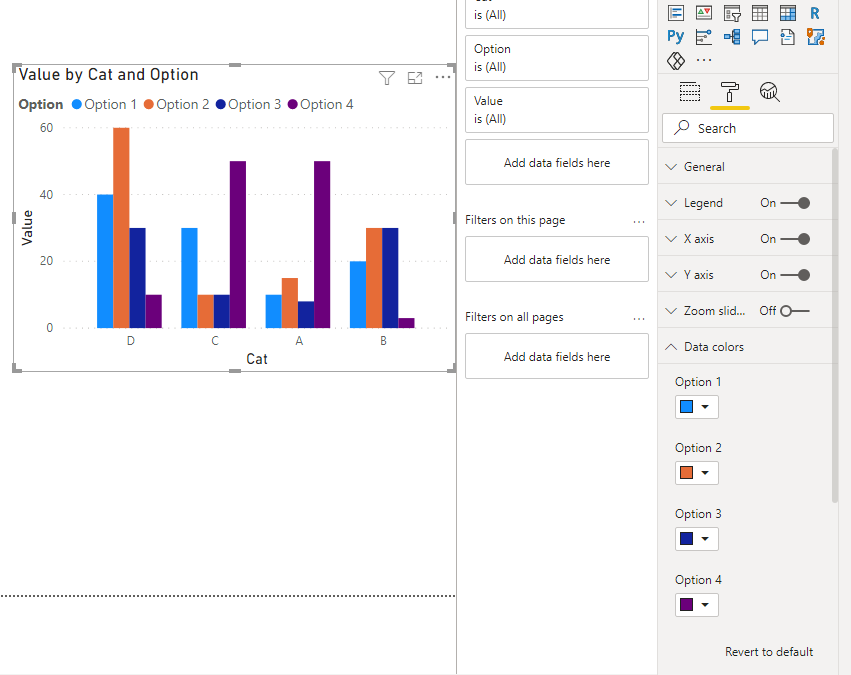Turn on the Zoom slider toggle
The height and width of the screenshot is (675, 851).
[x=795, y=311]
